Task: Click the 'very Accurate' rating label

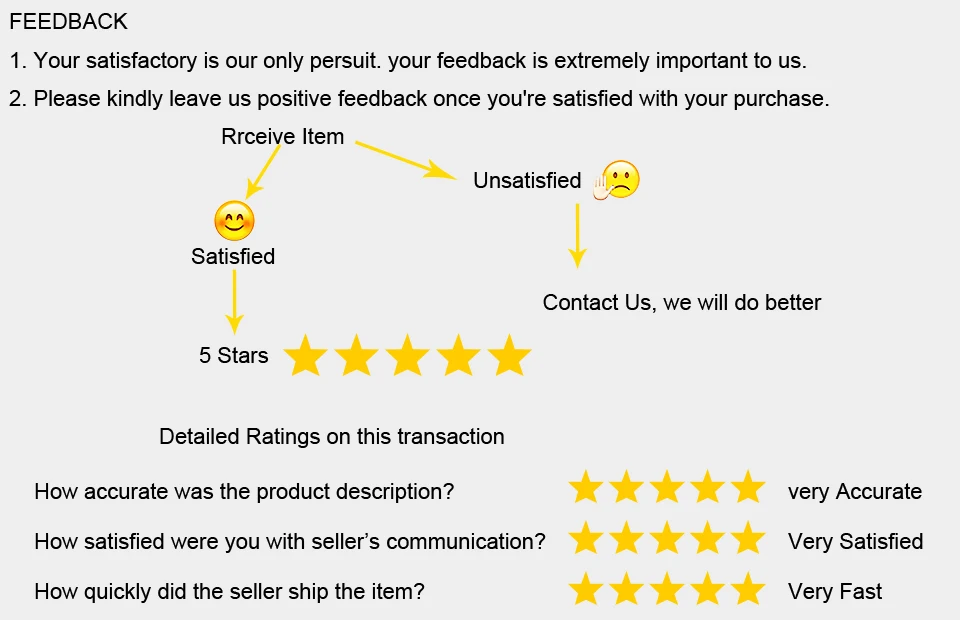Action: (x=855, y=491)
